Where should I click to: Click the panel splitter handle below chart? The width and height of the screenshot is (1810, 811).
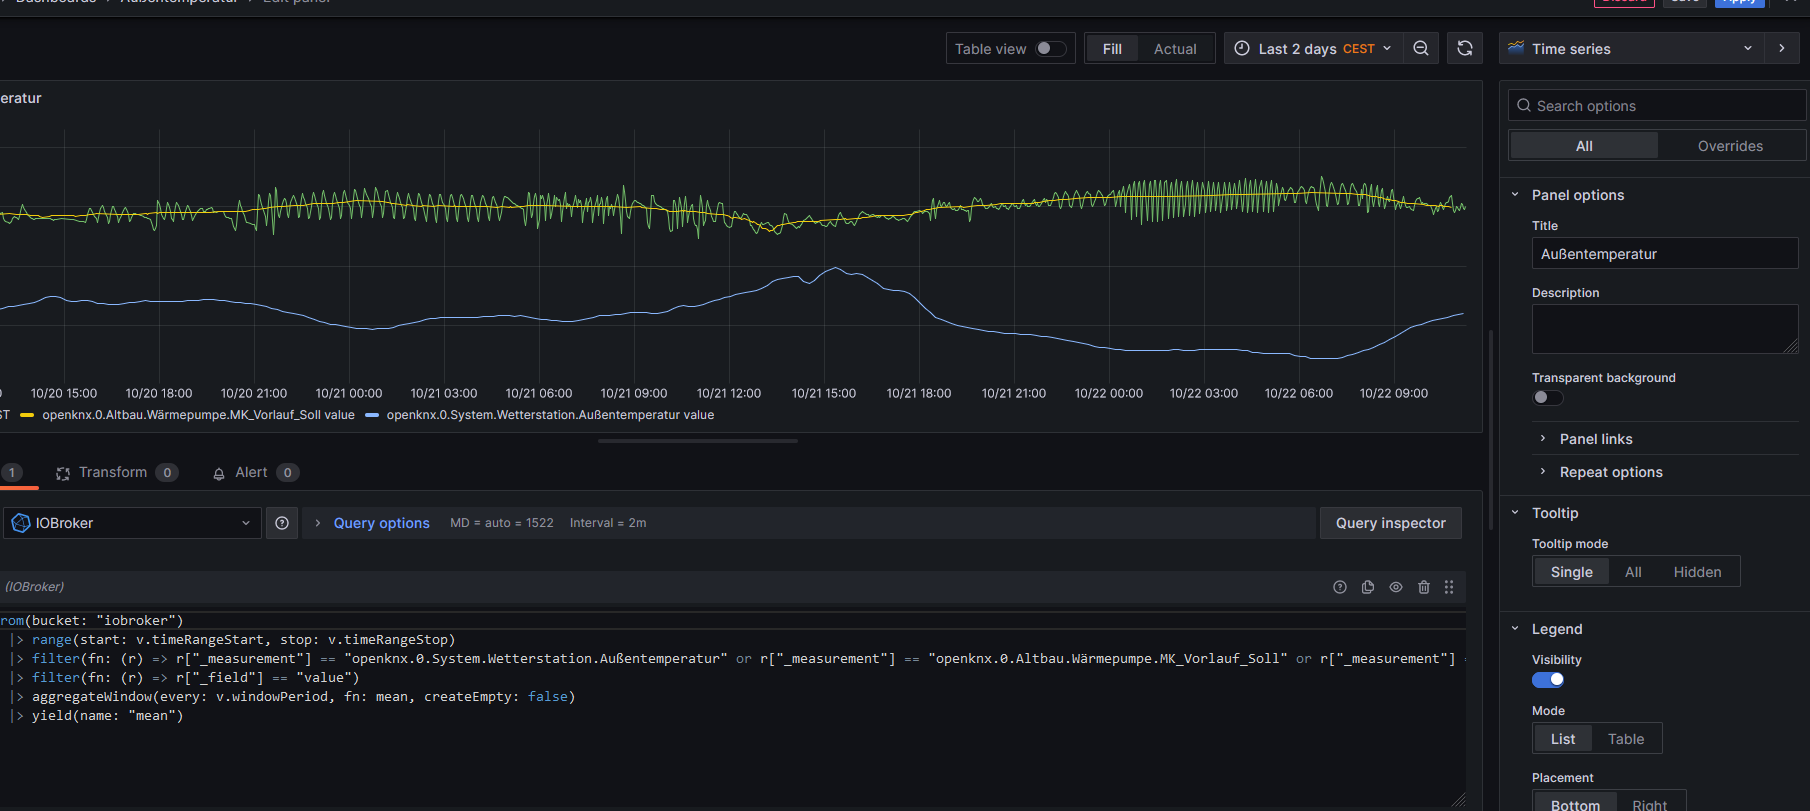click(x=698, y=440)
